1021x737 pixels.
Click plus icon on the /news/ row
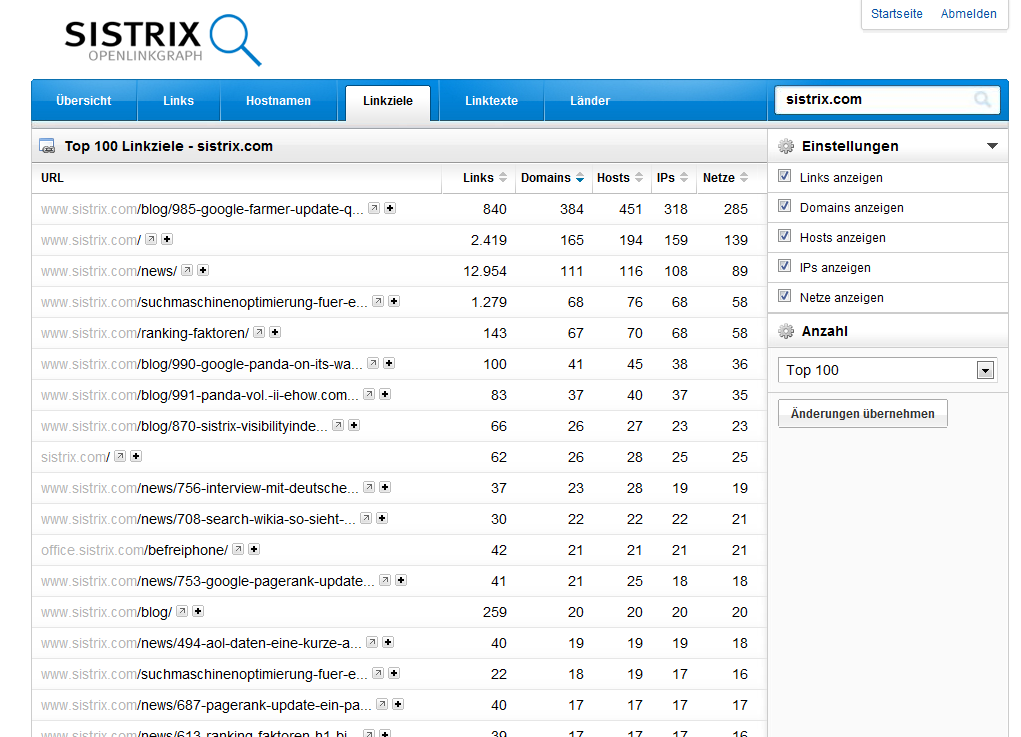203,271
